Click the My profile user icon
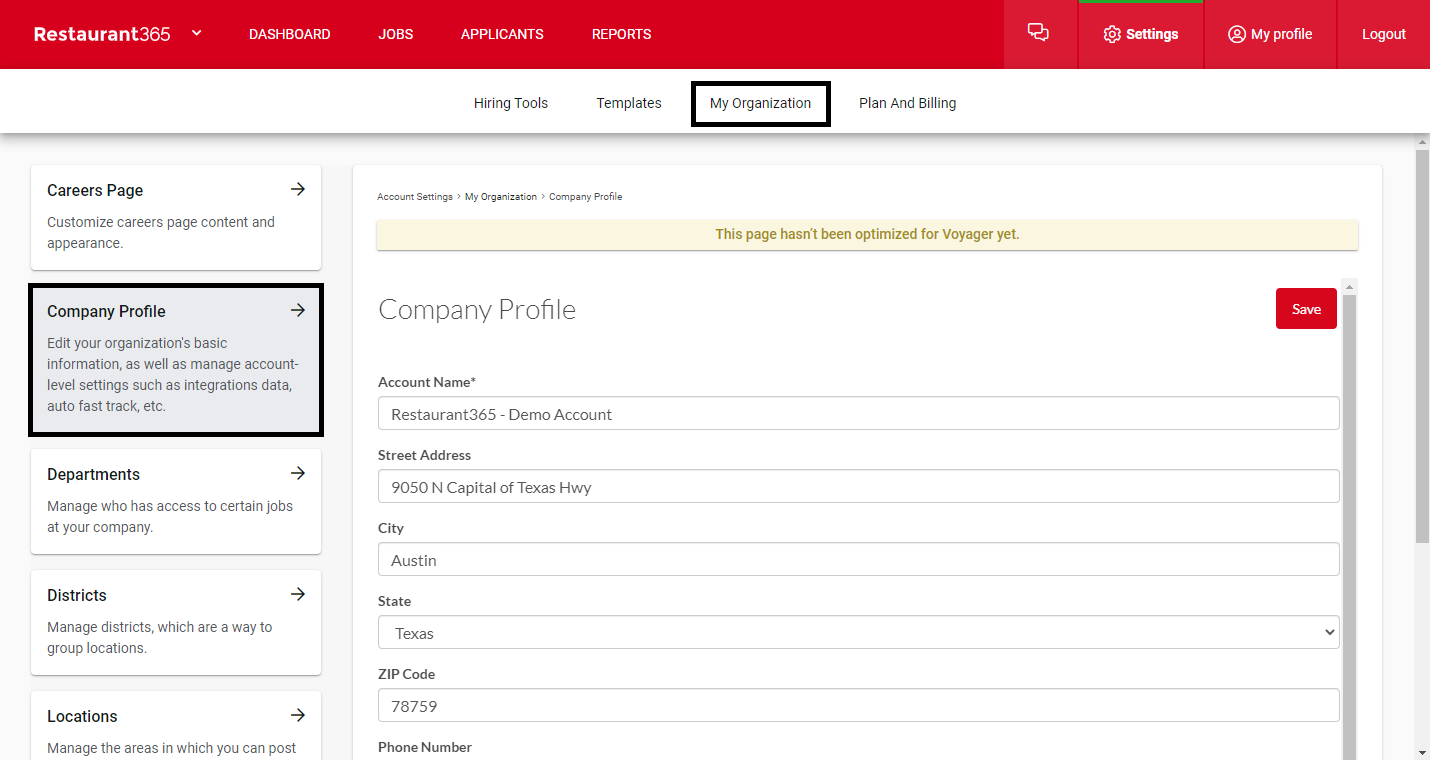Screen dimensions: 1430x760 [1237, 34]
